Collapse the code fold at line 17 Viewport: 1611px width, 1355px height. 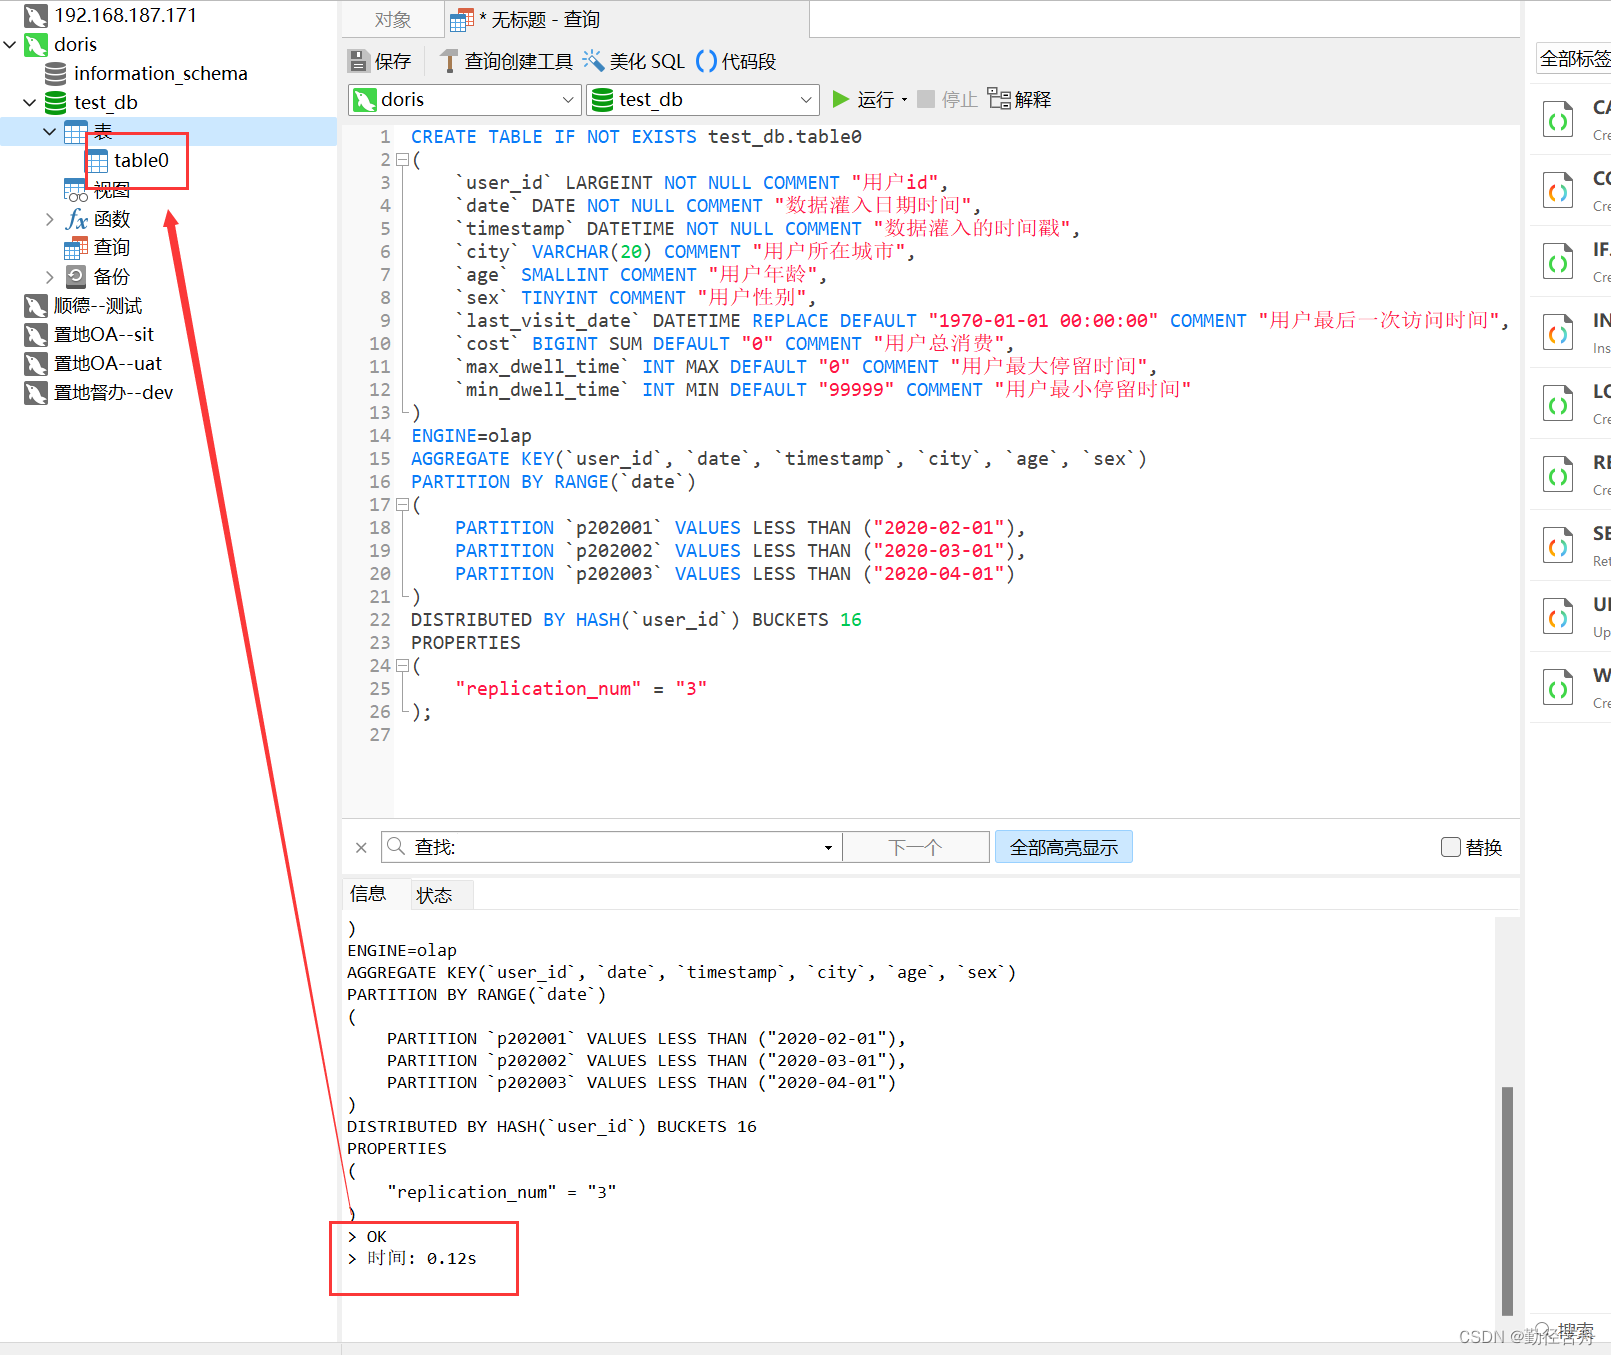click(402, 504)
